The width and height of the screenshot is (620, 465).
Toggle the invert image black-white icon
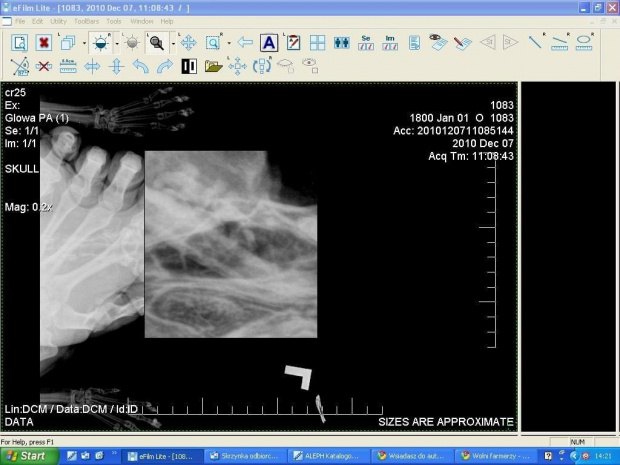coord(189,66)
